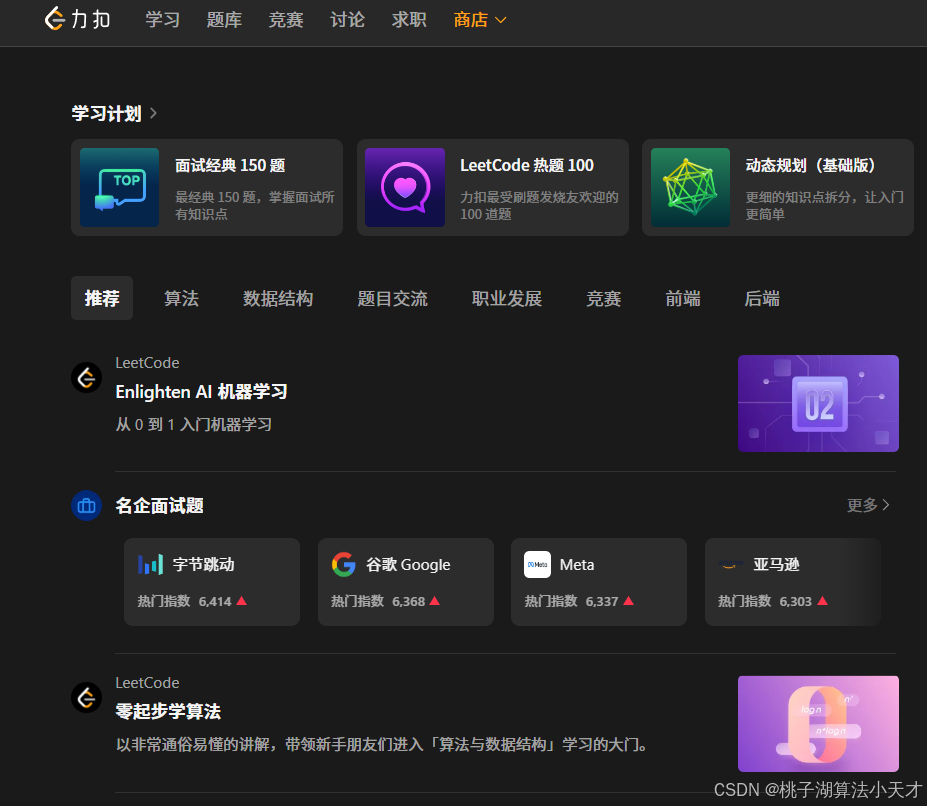The height and width of the screenshot is (806, 927).
Task: Open the 商店 menu label
Action: (x=471, y=20)
